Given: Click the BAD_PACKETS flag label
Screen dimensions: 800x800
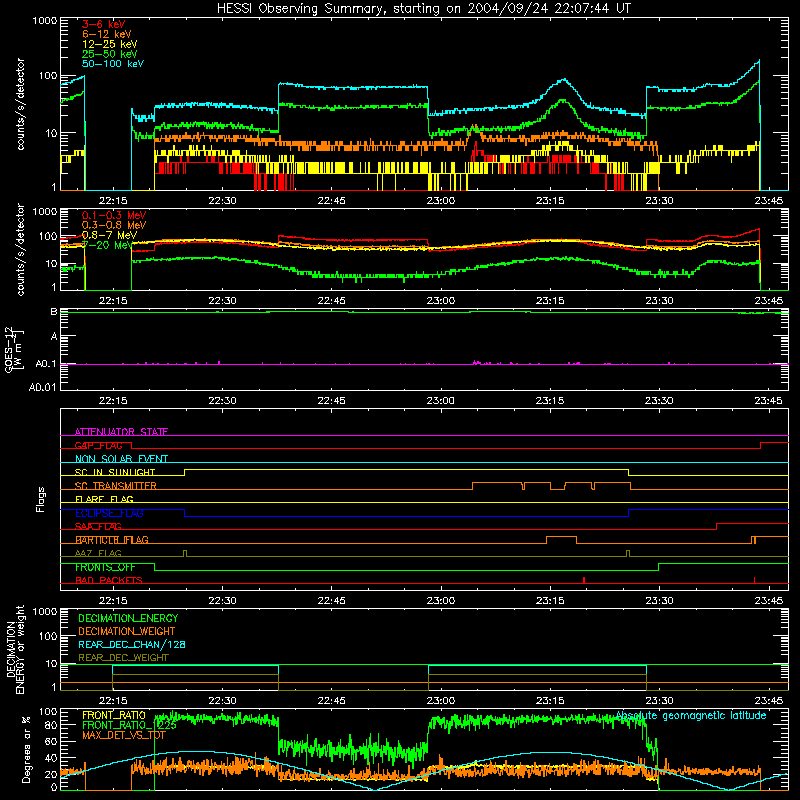Looking at the screenshot, I should [109, 580].
